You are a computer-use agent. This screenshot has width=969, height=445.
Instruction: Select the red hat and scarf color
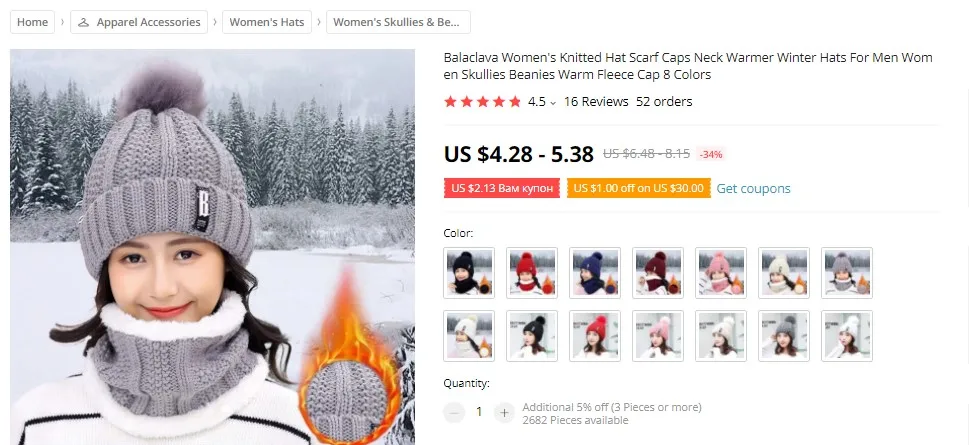pyautogui.click(x=532, y=273)
